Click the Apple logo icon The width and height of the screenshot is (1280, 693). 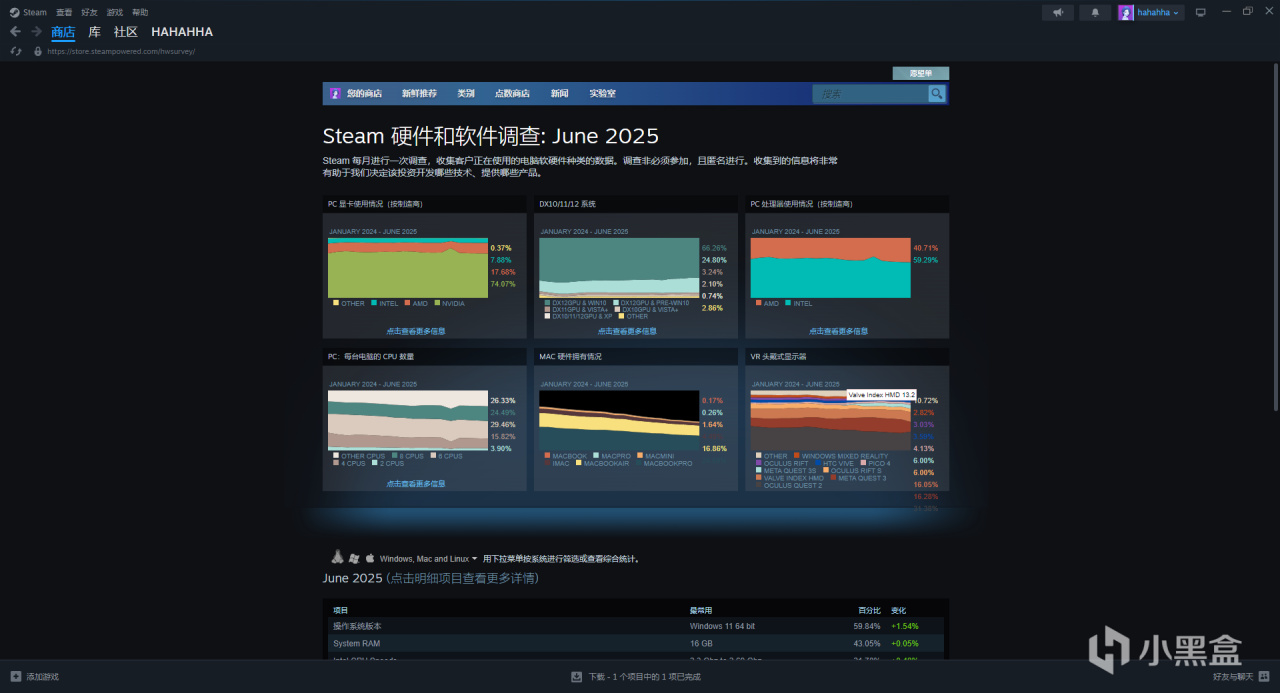pyautogui.click(x=369, y=558)
